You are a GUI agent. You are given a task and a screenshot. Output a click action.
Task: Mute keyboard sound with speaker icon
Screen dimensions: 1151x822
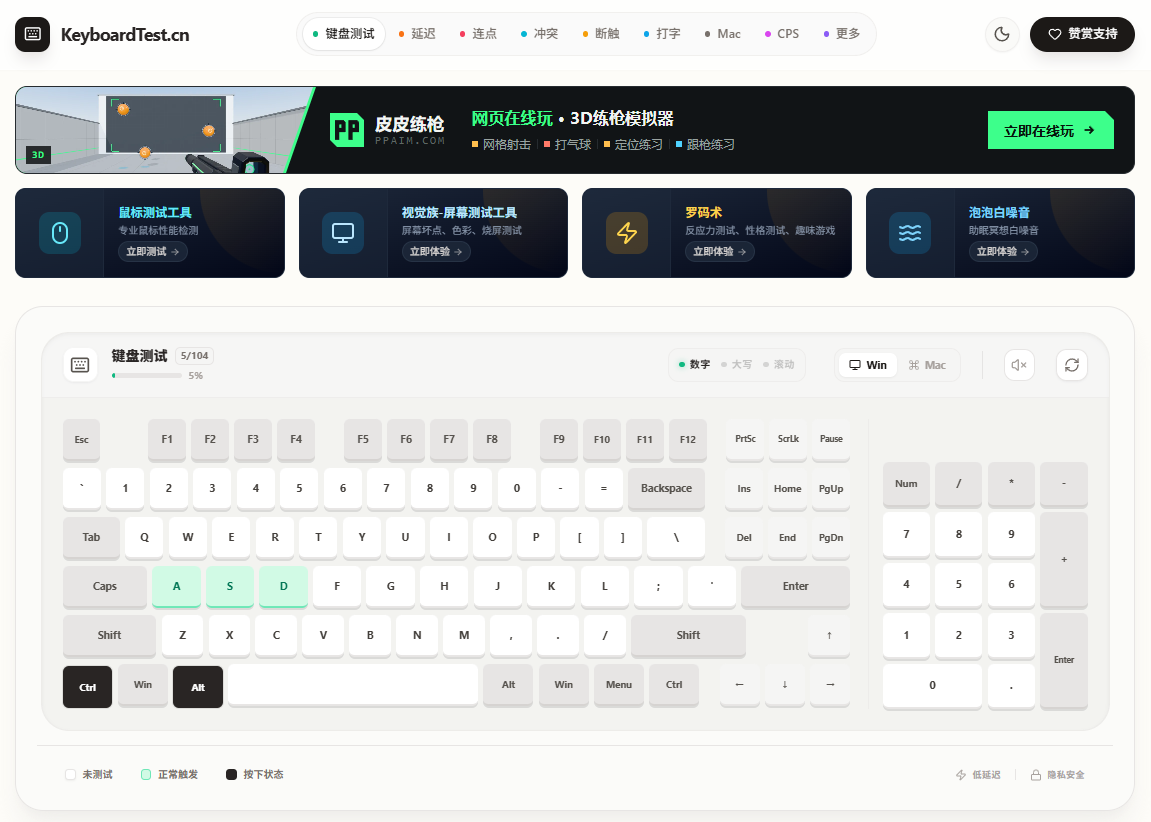(1019, 365)
